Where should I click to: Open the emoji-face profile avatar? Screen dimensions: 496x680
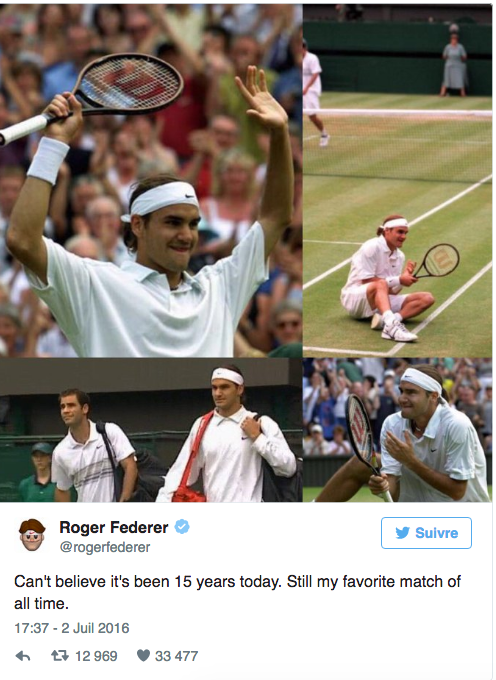pyautogui.click(x=32, y=534)
